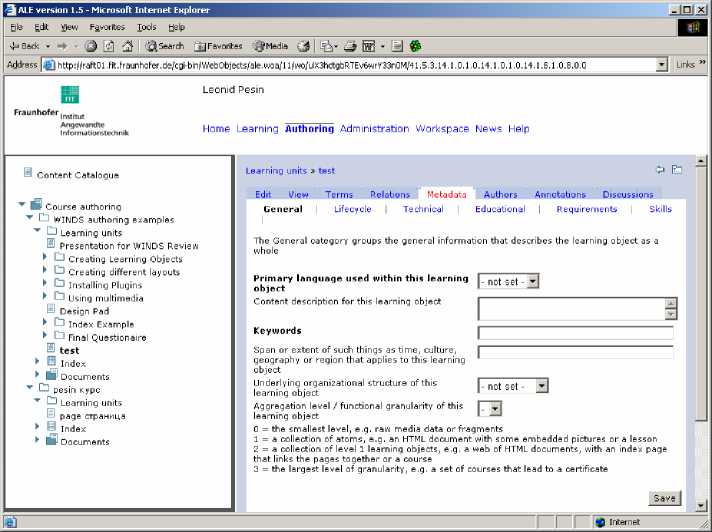Click the Fraunhofer FIT logo
Viewport: 712px width, 532px height.
click(69, 95)
